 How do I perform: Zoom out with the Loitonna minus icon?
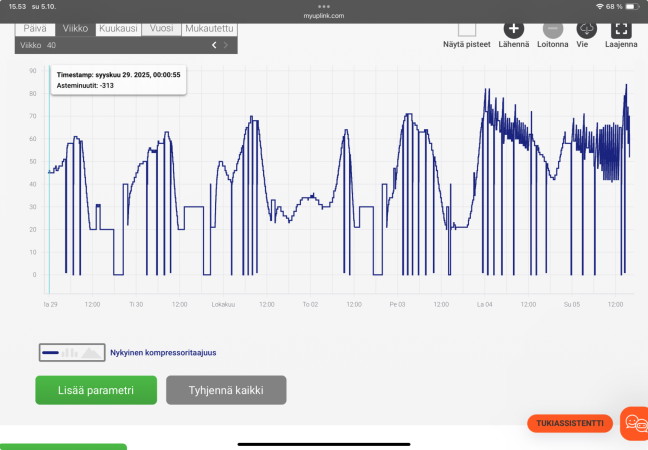[x=553, y=29]
